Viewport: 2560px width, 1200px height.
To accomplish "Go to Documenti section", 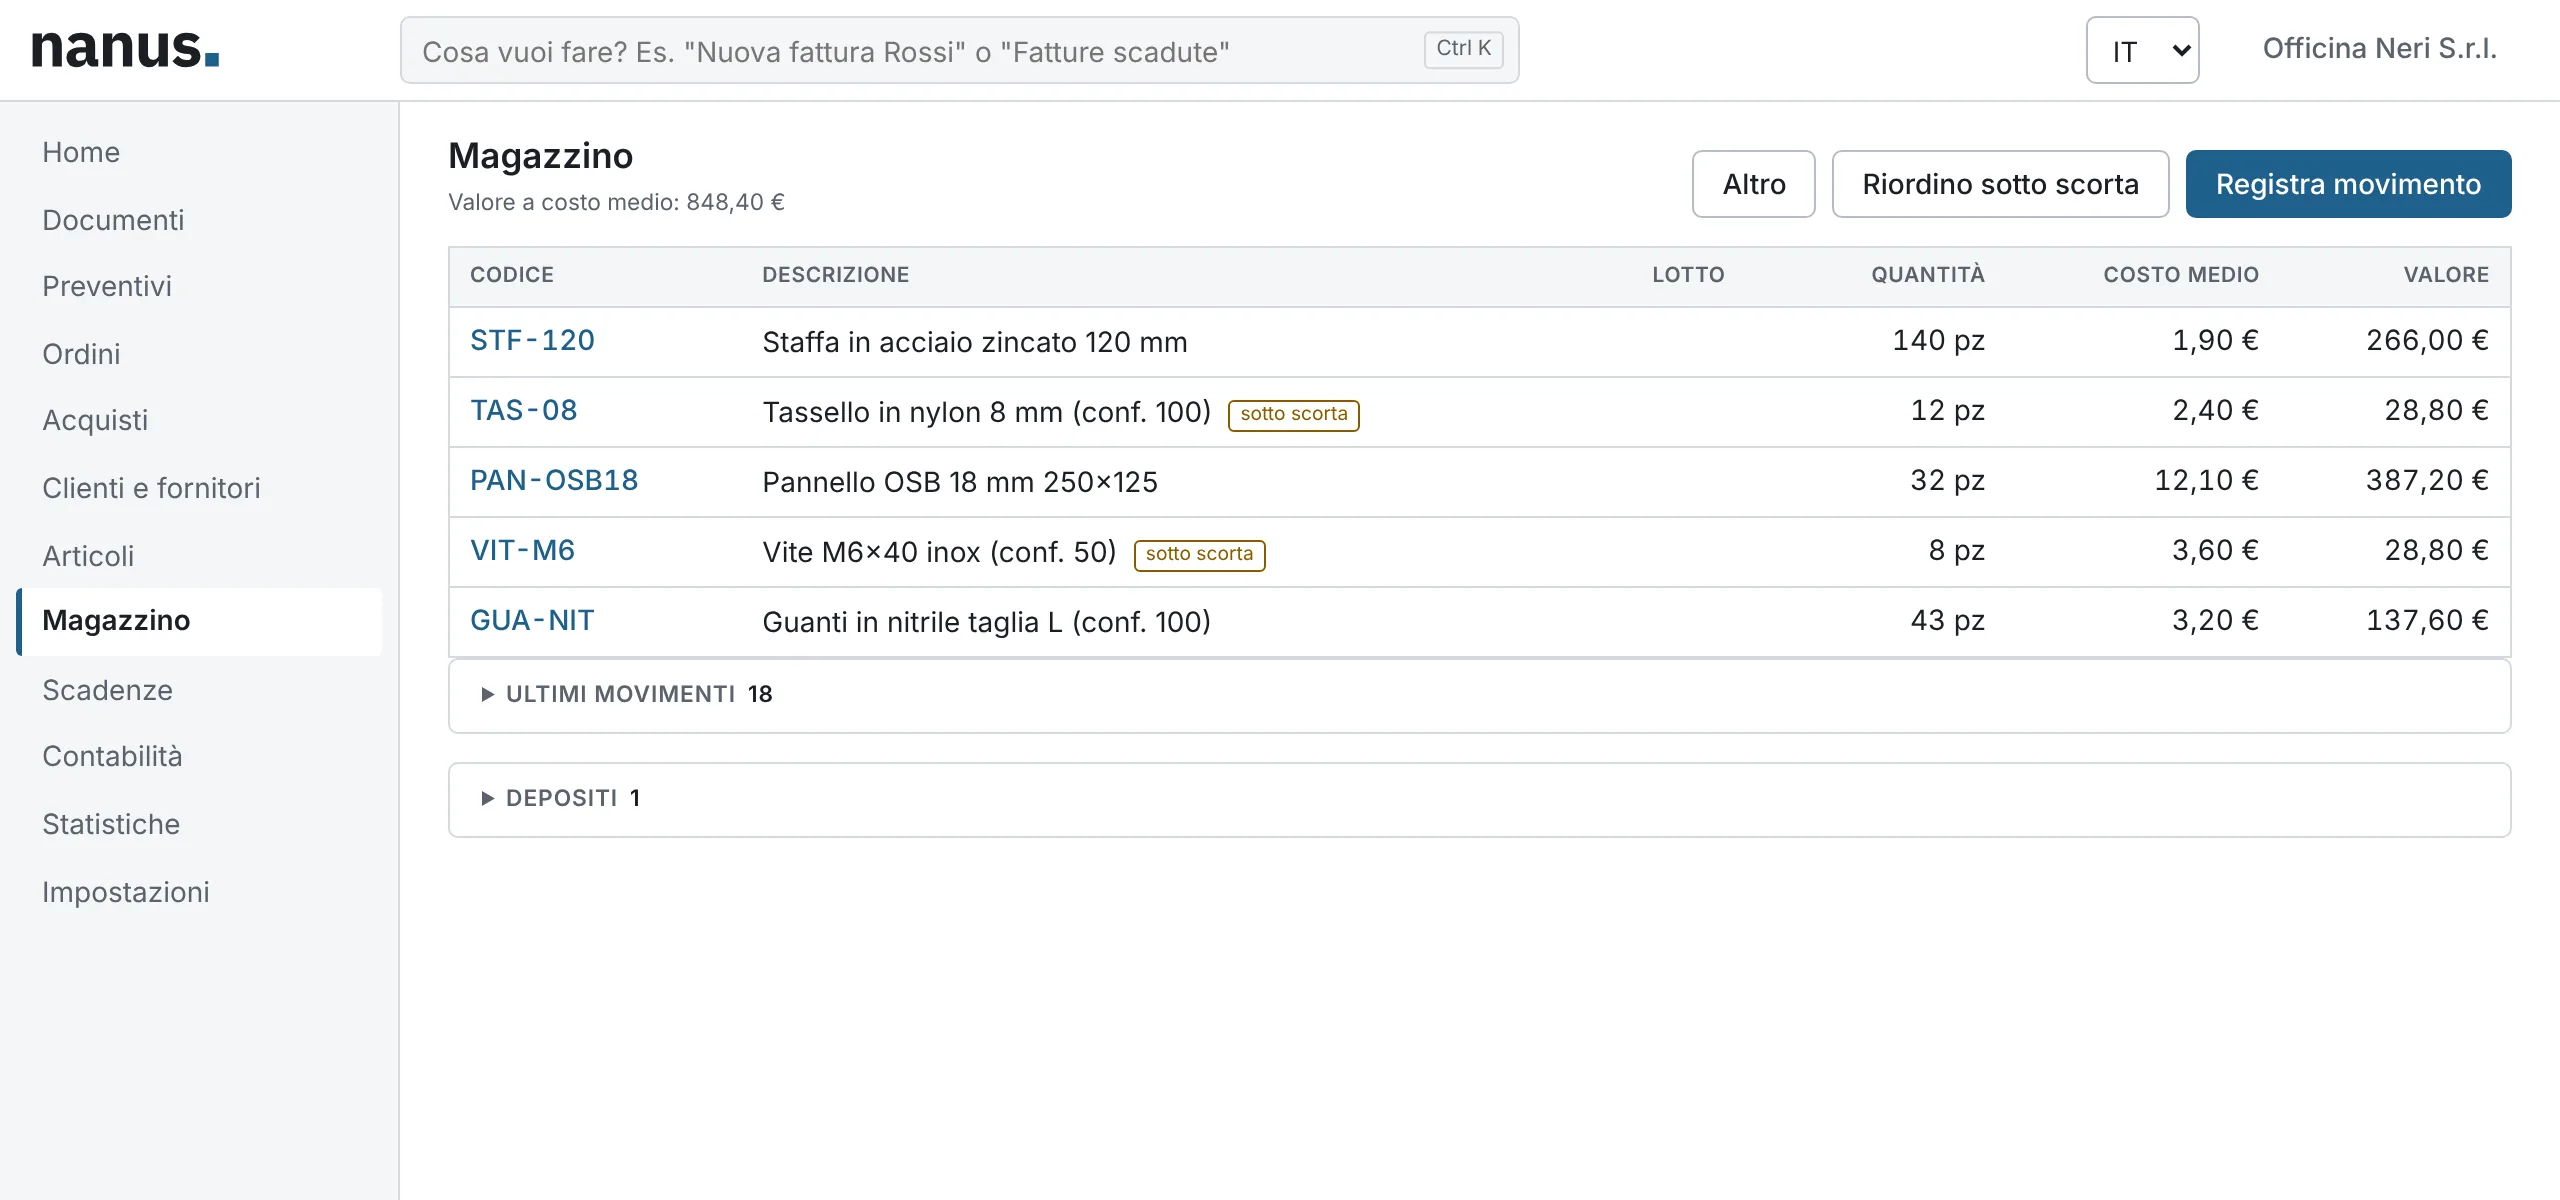I will point(199,220).
